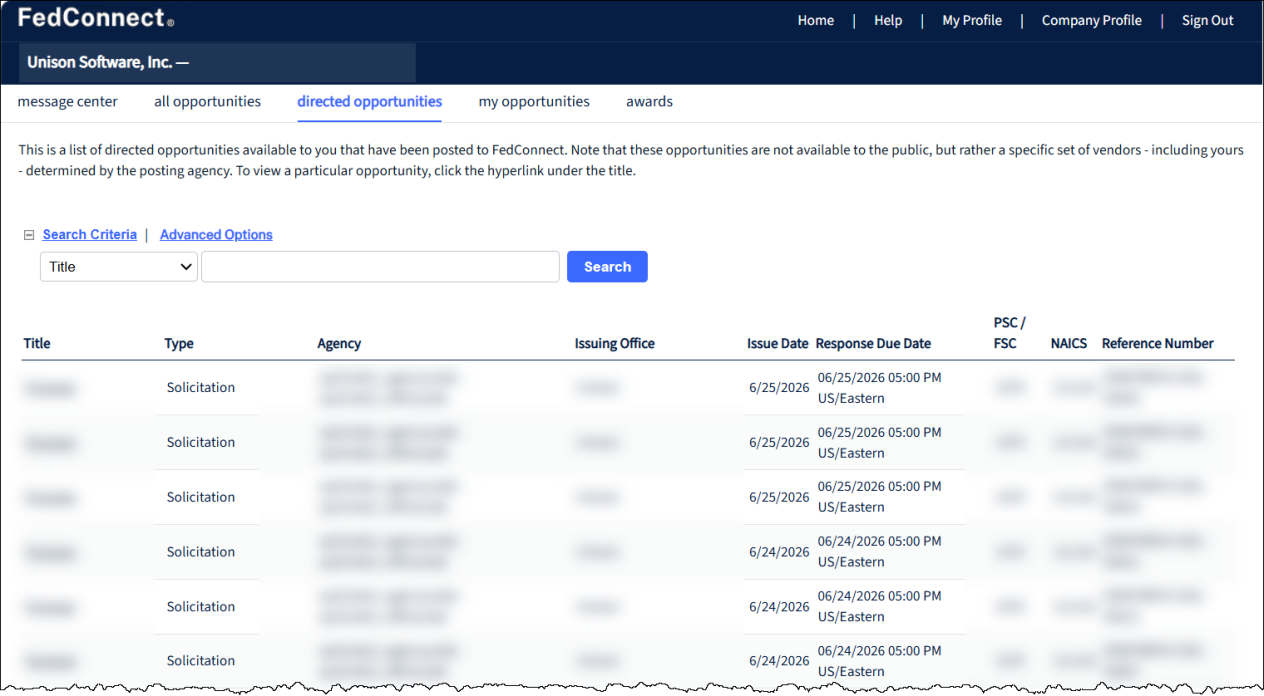Open Company Profile page
The width and height of the screenshot is (1264, 696).
[1092, 21]
